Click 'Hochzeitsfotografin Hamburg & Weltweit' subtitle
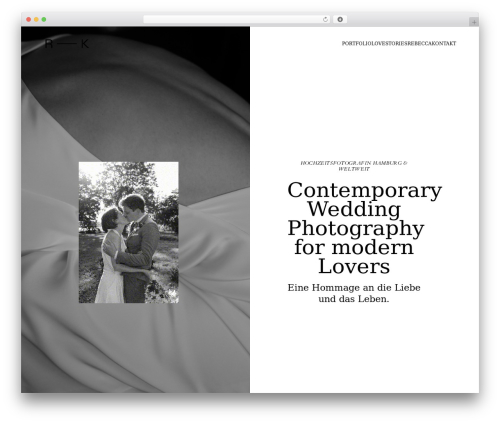The width and height of the screenshot is (500, 423). click(x=354, y=166)
